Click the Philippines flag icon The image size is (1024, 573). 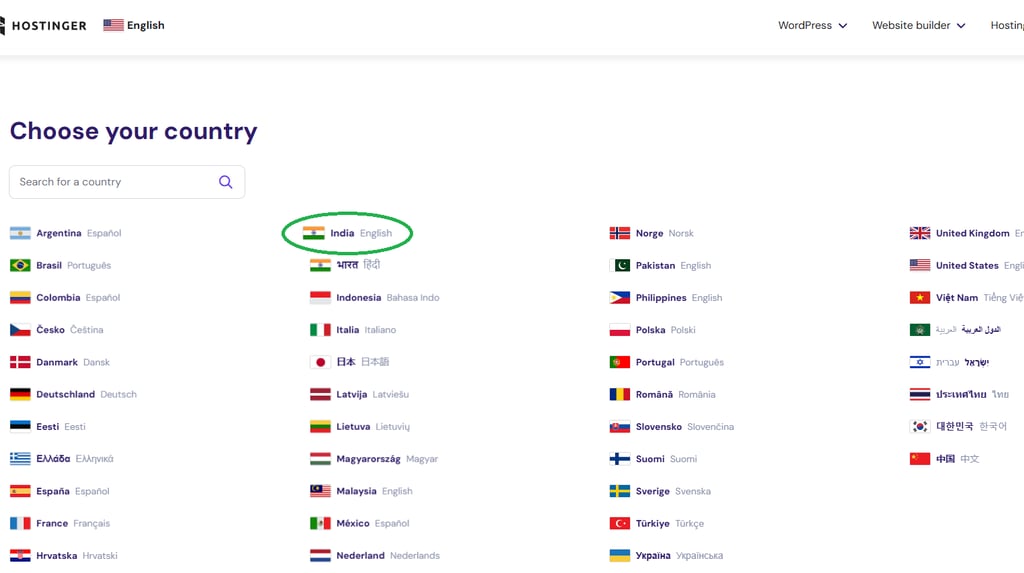click(x=620, y=297)
